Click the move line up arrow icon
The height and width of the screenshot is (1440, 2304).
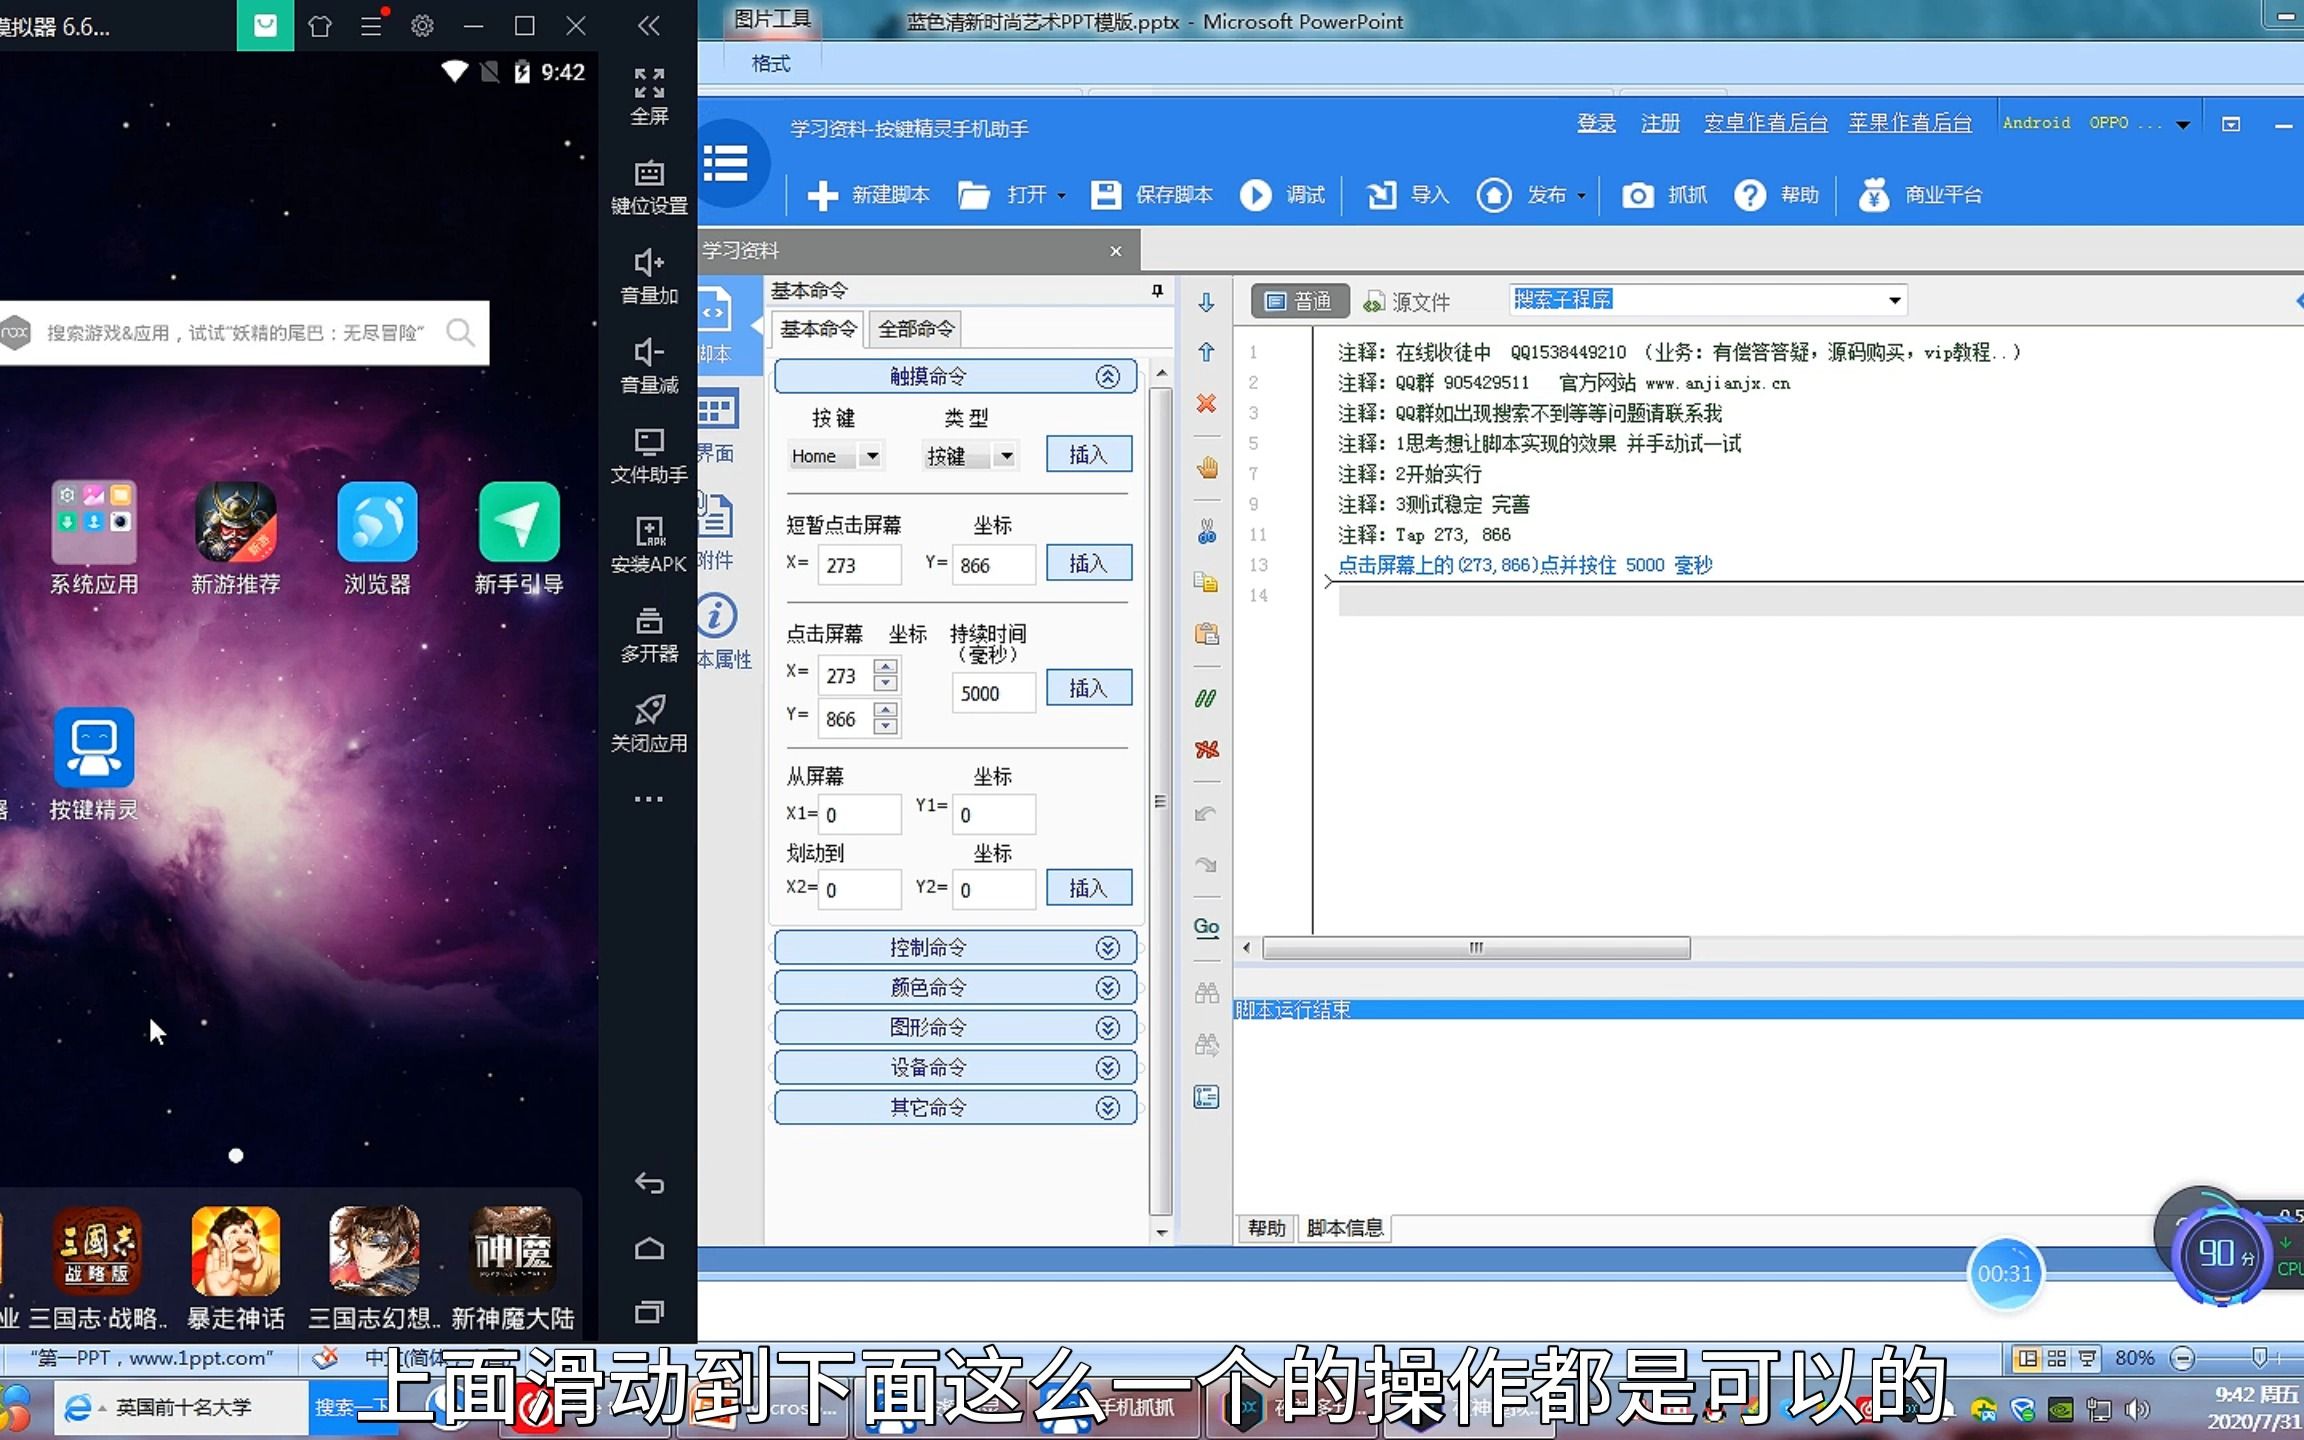tap(1207, 352)
